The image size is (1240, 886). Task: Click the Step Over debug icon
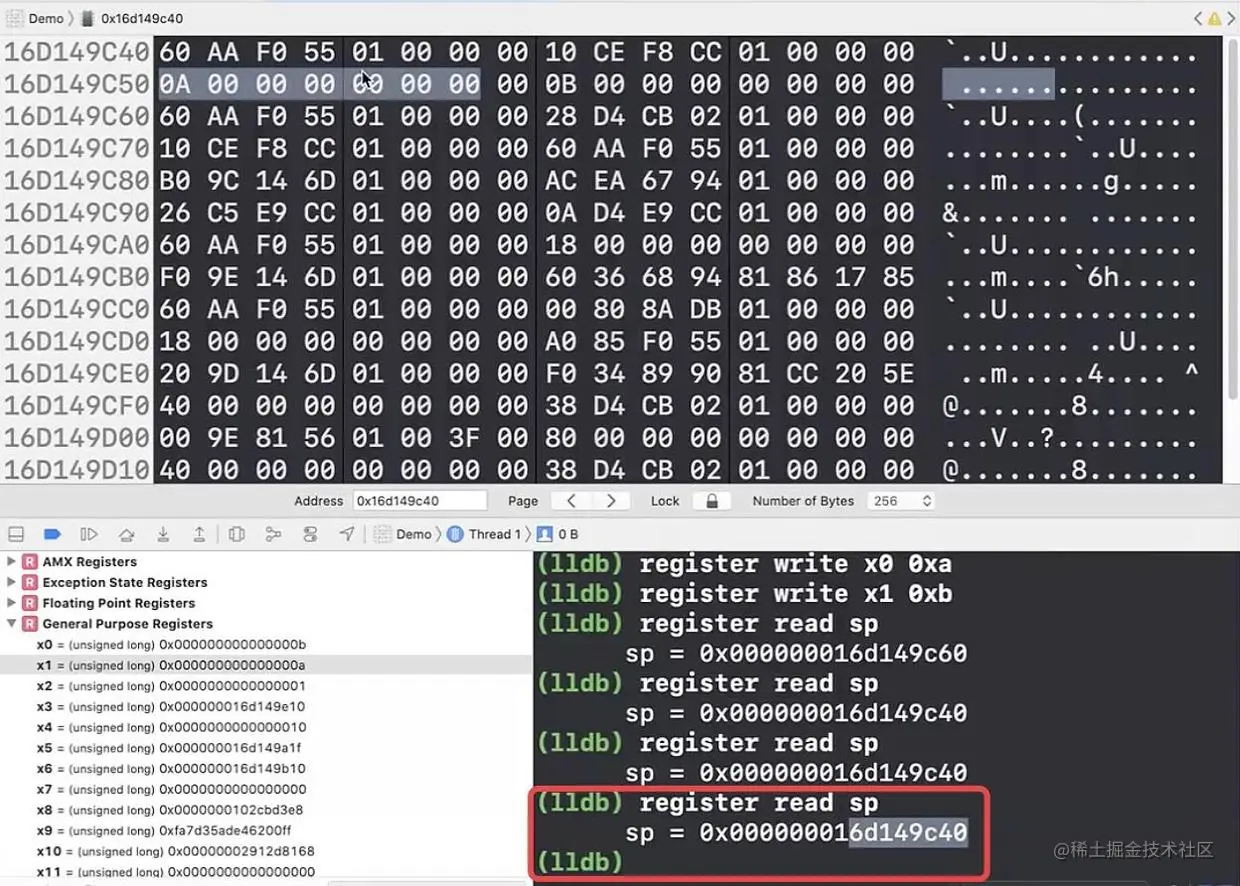(x=126, y=534)
